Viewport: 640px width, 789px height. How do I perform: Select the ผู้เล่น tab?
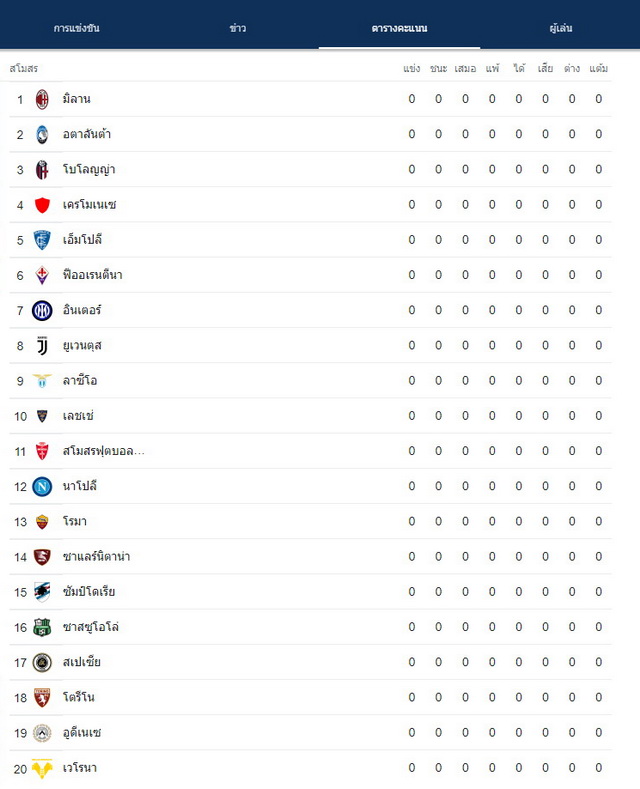(561, 28)
